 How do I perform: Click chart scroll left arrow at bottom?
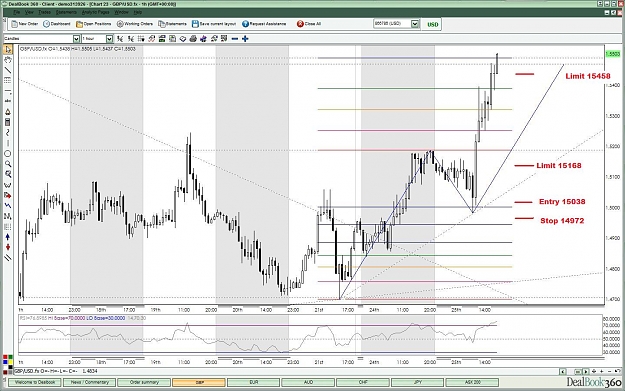[x=563, y=371]
